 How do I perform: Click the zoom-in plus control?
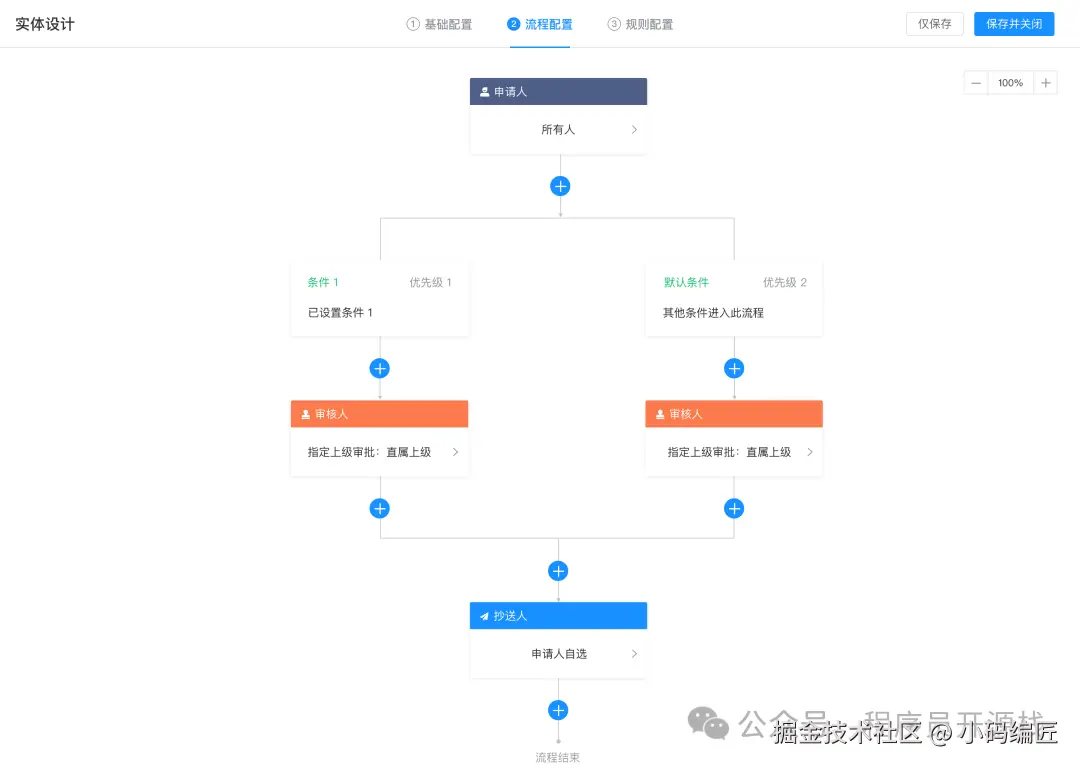click(x=1046, y=82)
